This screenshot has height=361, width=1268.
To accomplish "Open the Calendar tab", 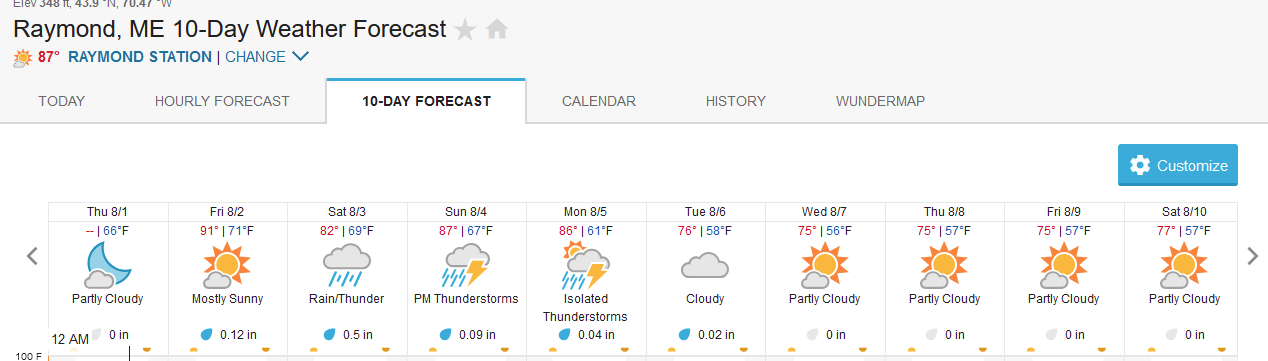I will click(599, 101).
